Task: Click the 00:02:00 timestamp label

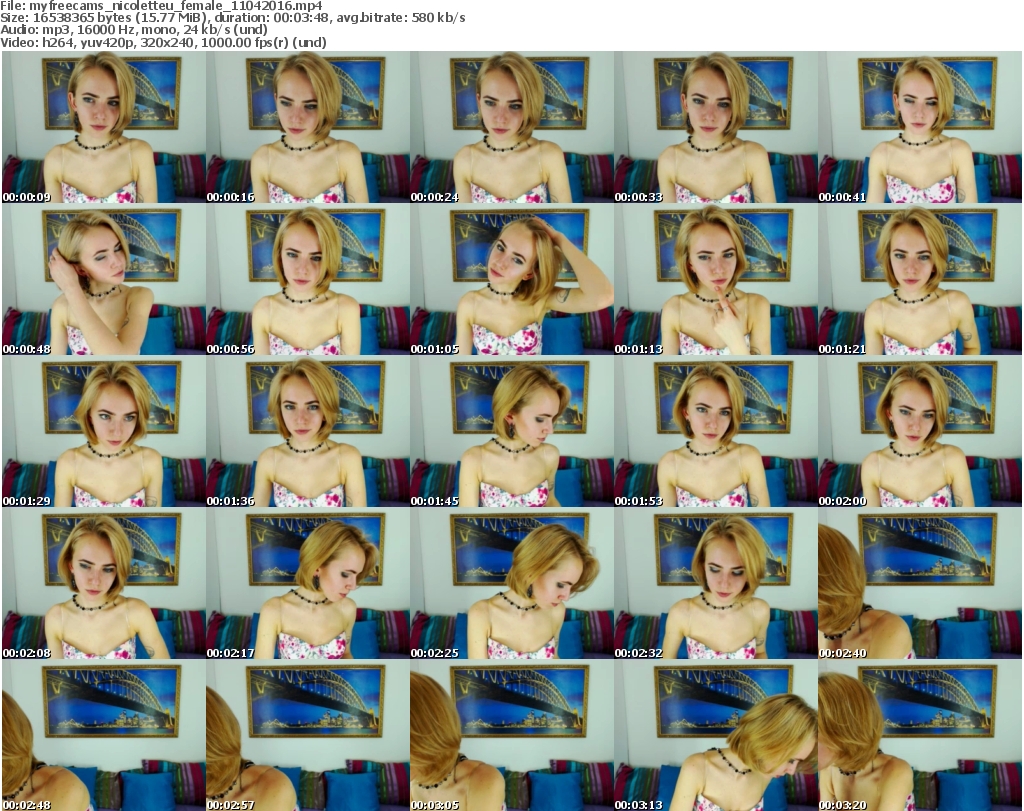Action: 842,501
